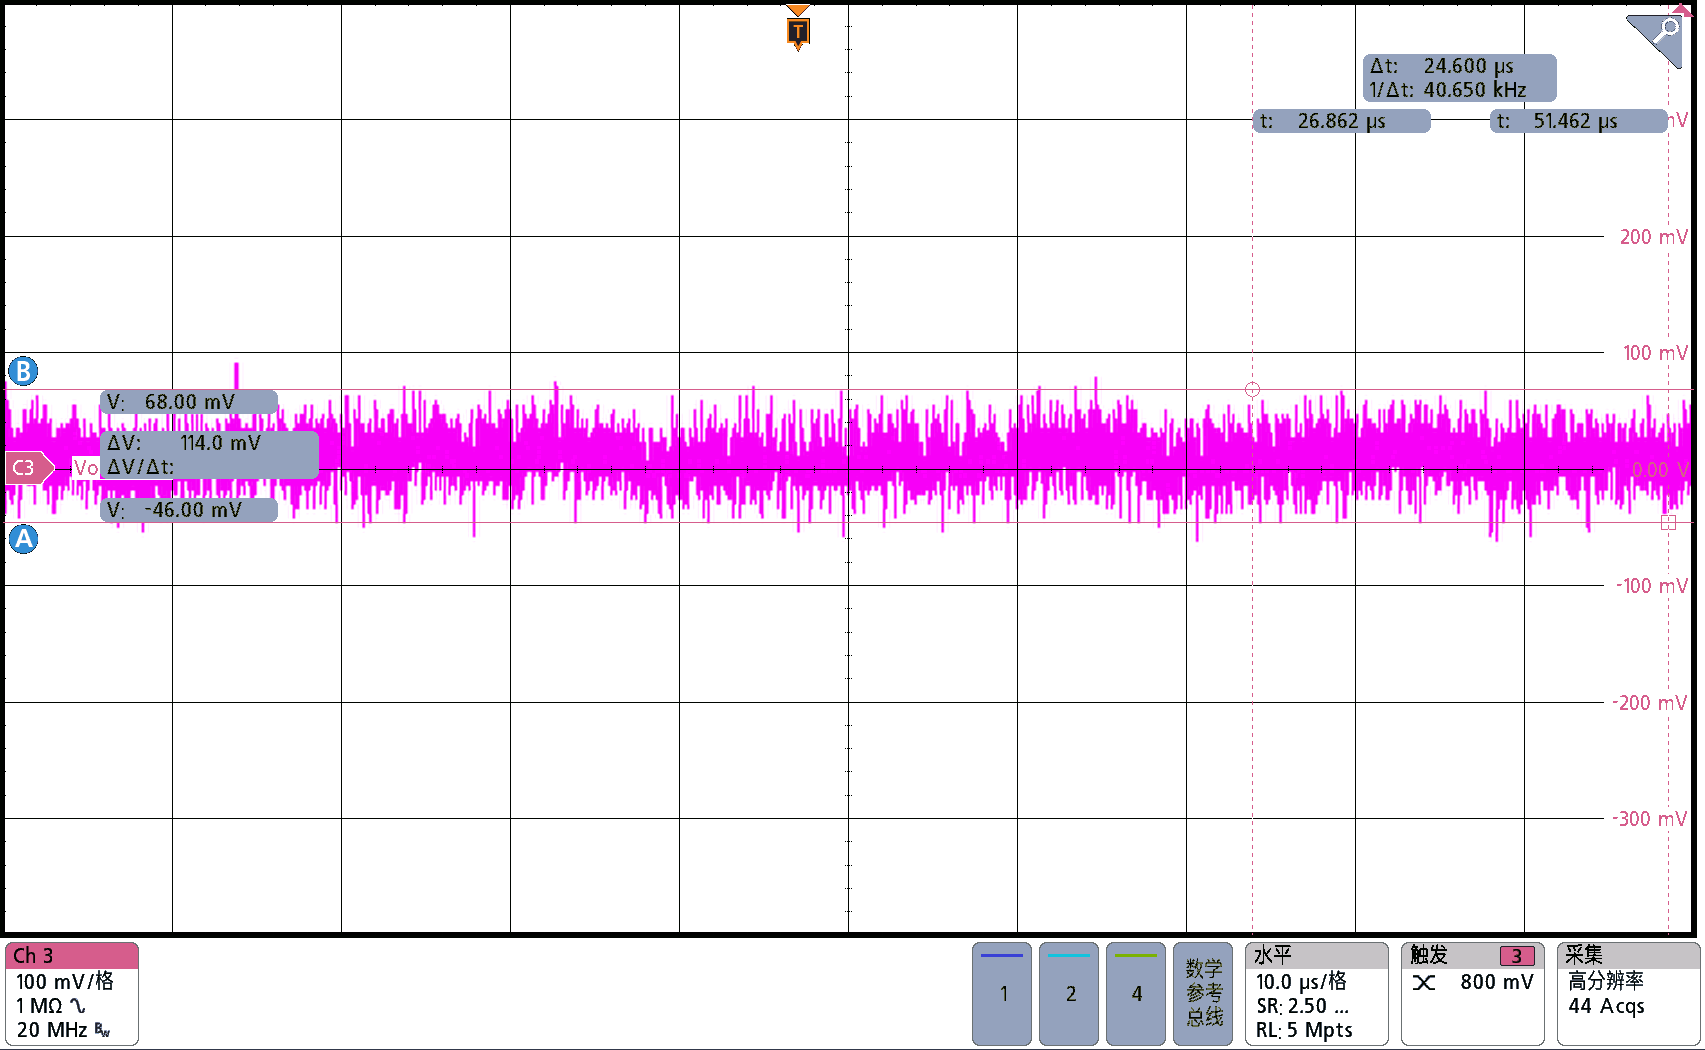Open the 触发 trigger settings badge
Viewport: 1705px width, 1050px height.
[1472, 994]
